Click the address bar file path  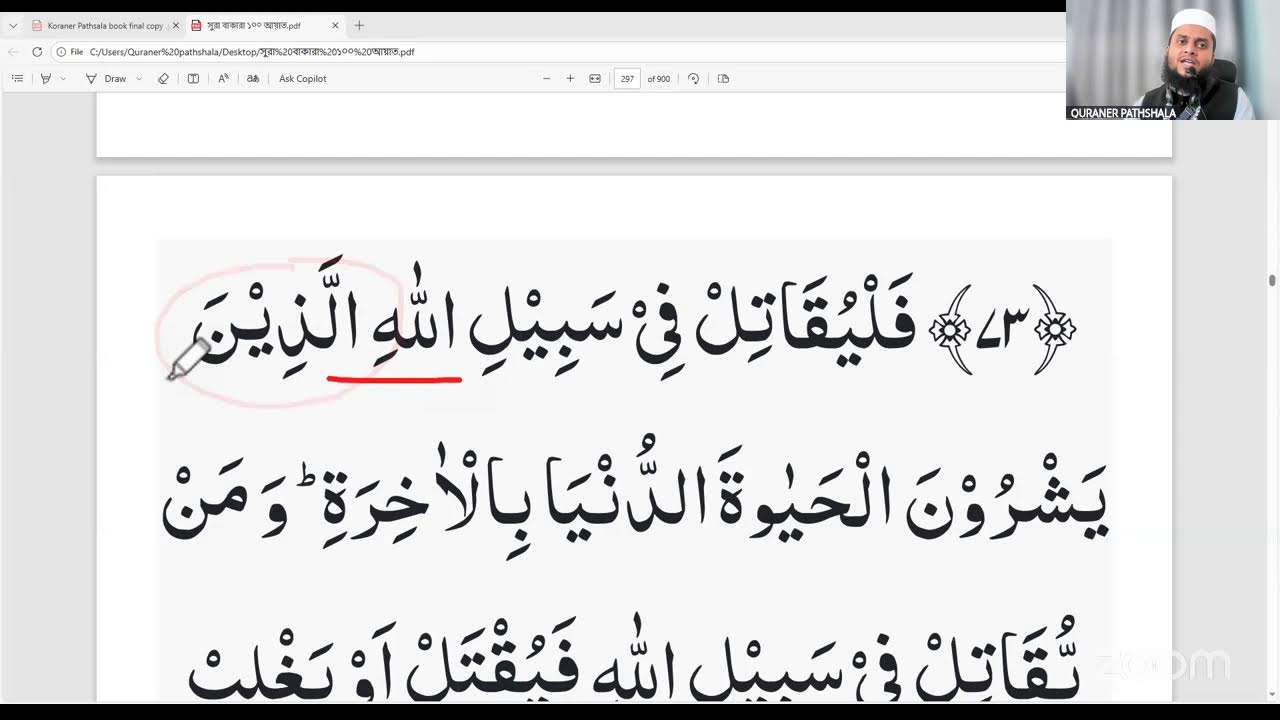252,52
